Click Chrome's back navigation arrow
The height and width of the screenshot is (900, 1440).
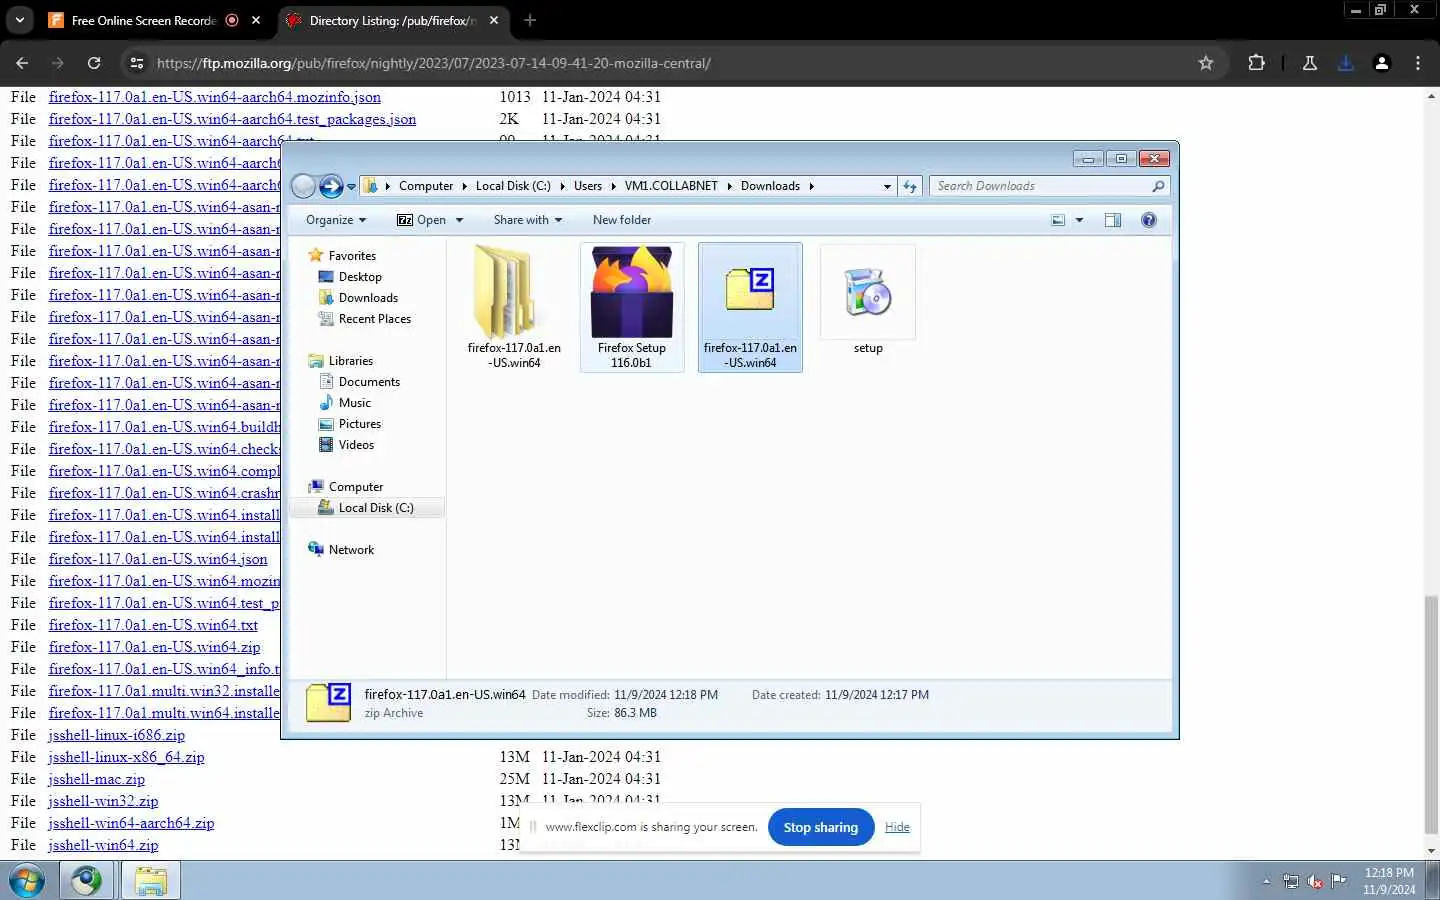22,63
